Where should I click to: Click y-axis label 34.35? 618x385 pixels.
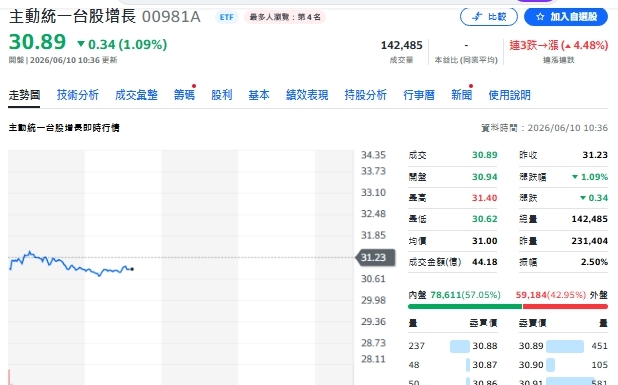(373, 155)
